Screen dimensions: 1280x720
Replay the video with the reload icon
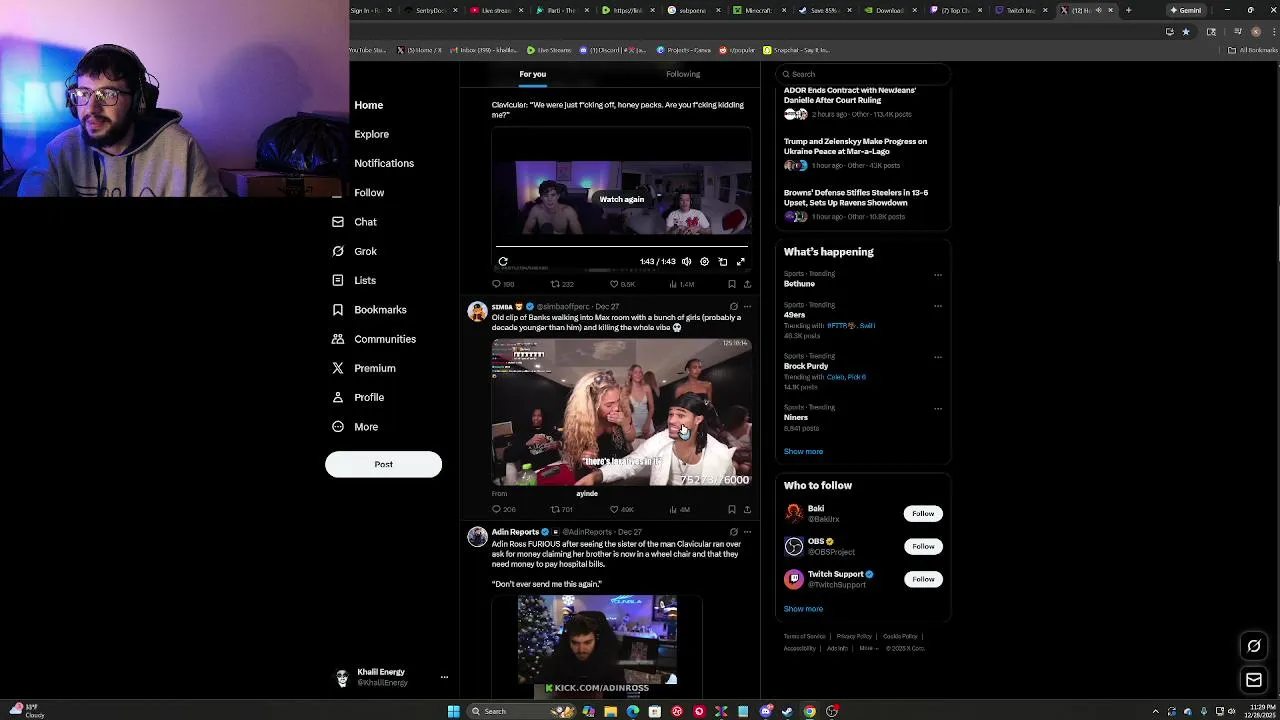point(503,262)
